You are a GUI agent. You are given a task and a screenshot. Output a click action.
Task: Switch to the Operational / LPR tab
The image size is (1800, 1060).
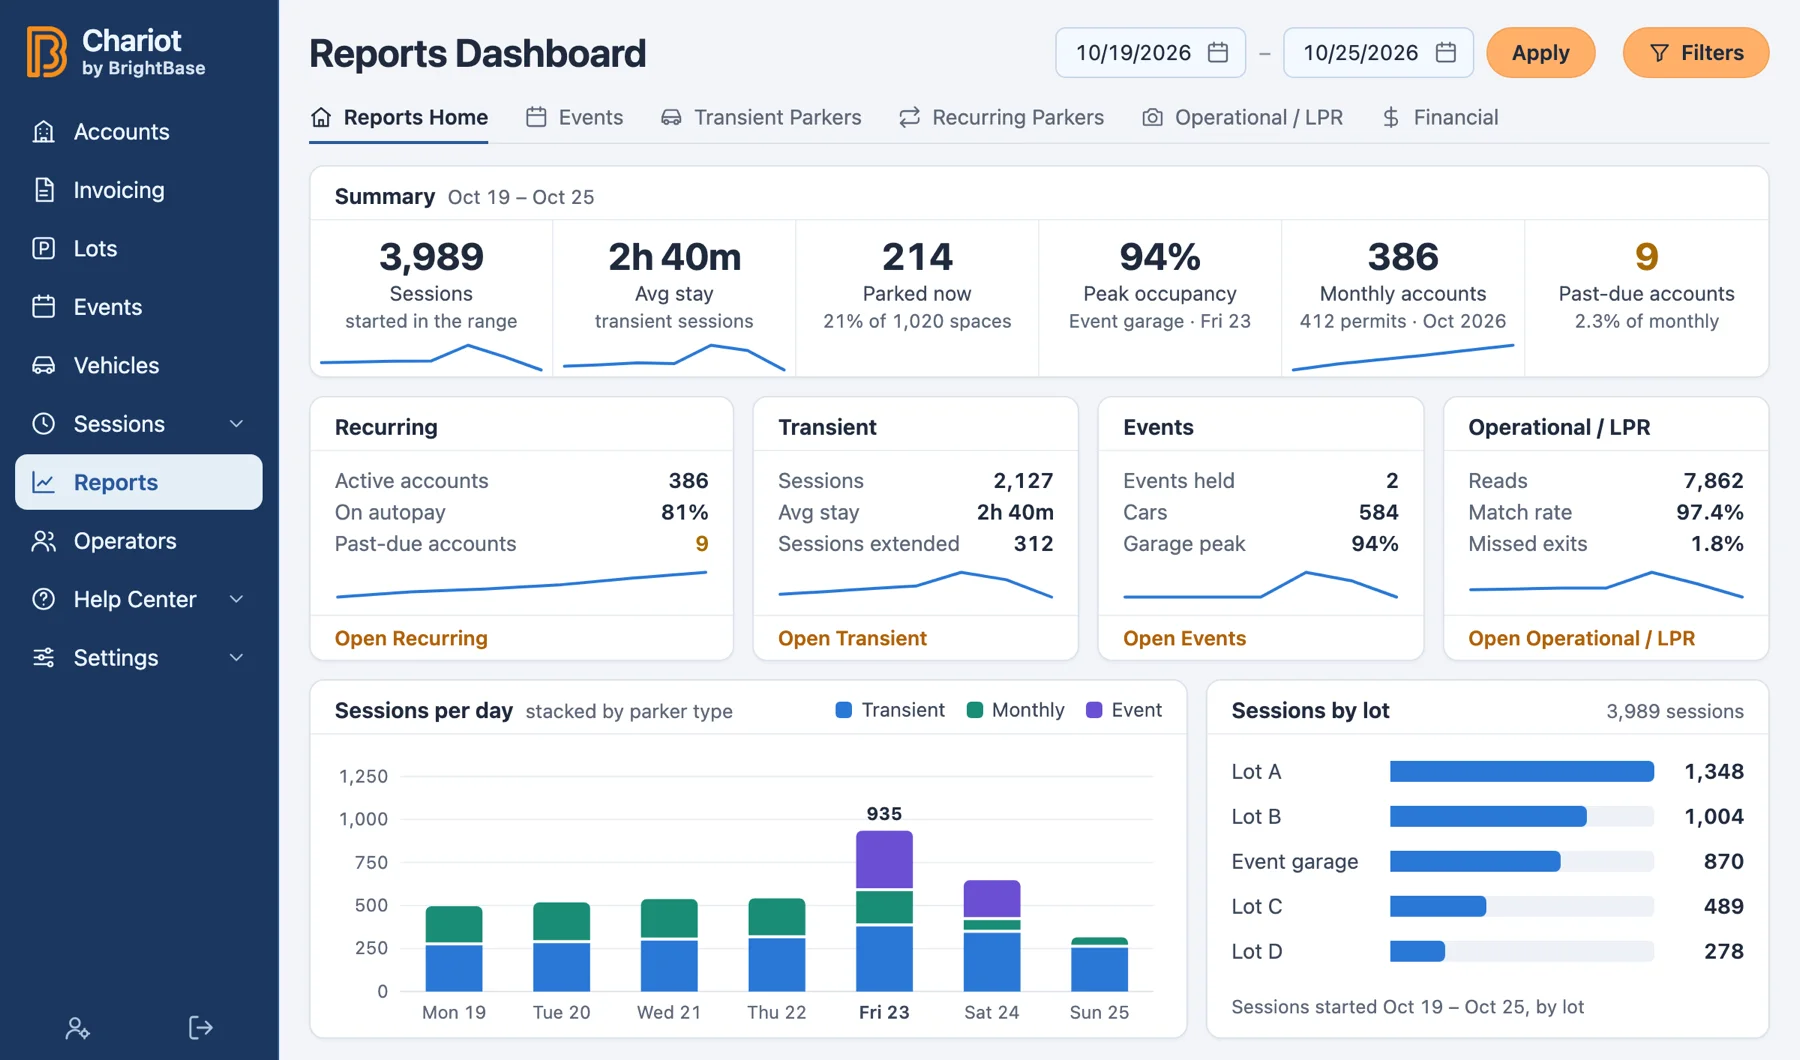1242,118
